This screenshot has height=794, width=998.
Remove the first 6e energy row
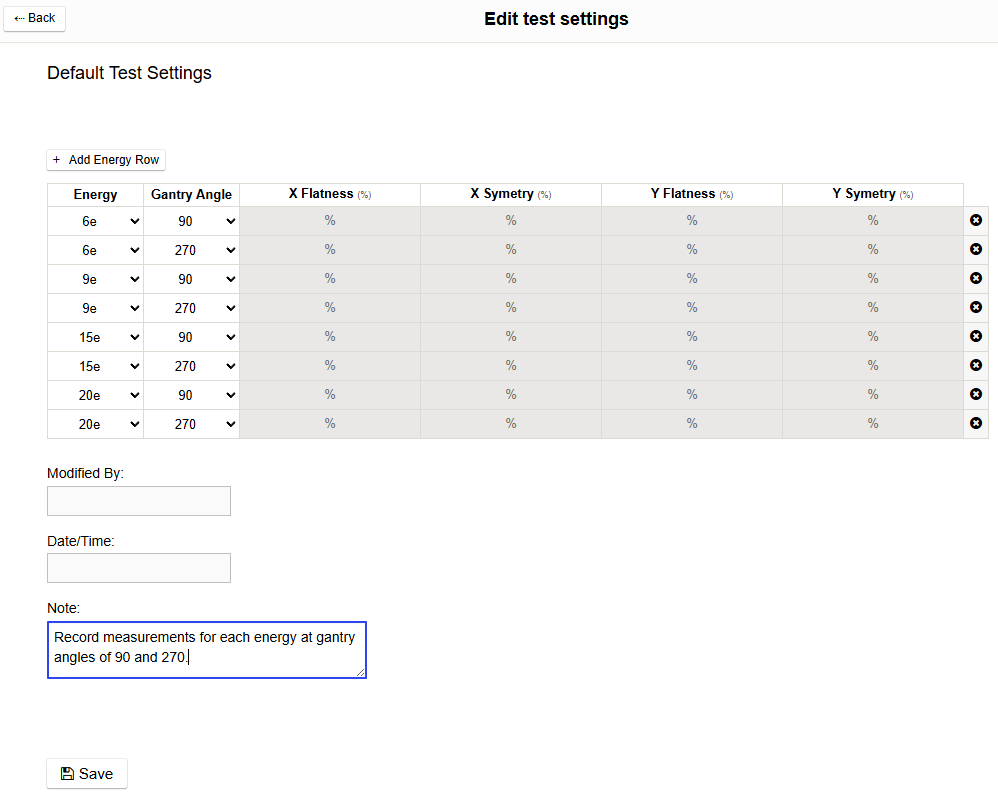point(976,220)
